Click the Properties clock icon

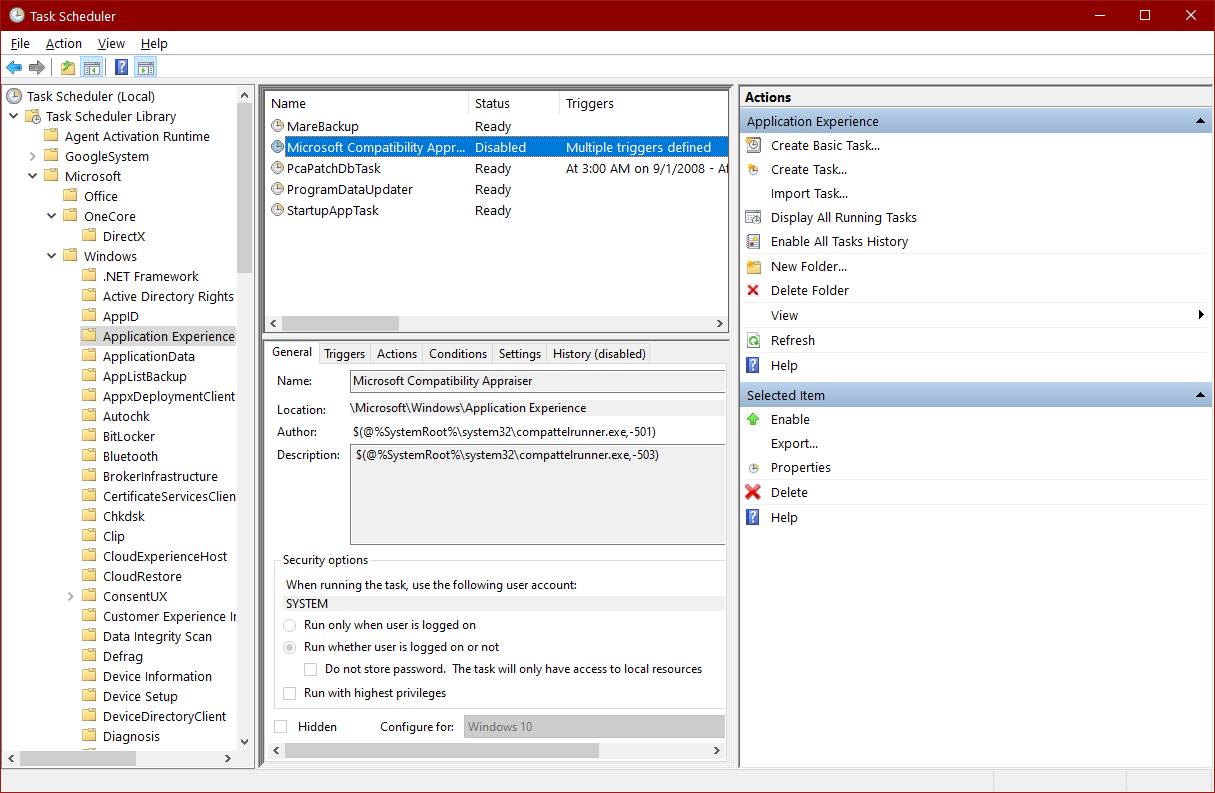tap(754, 467)
